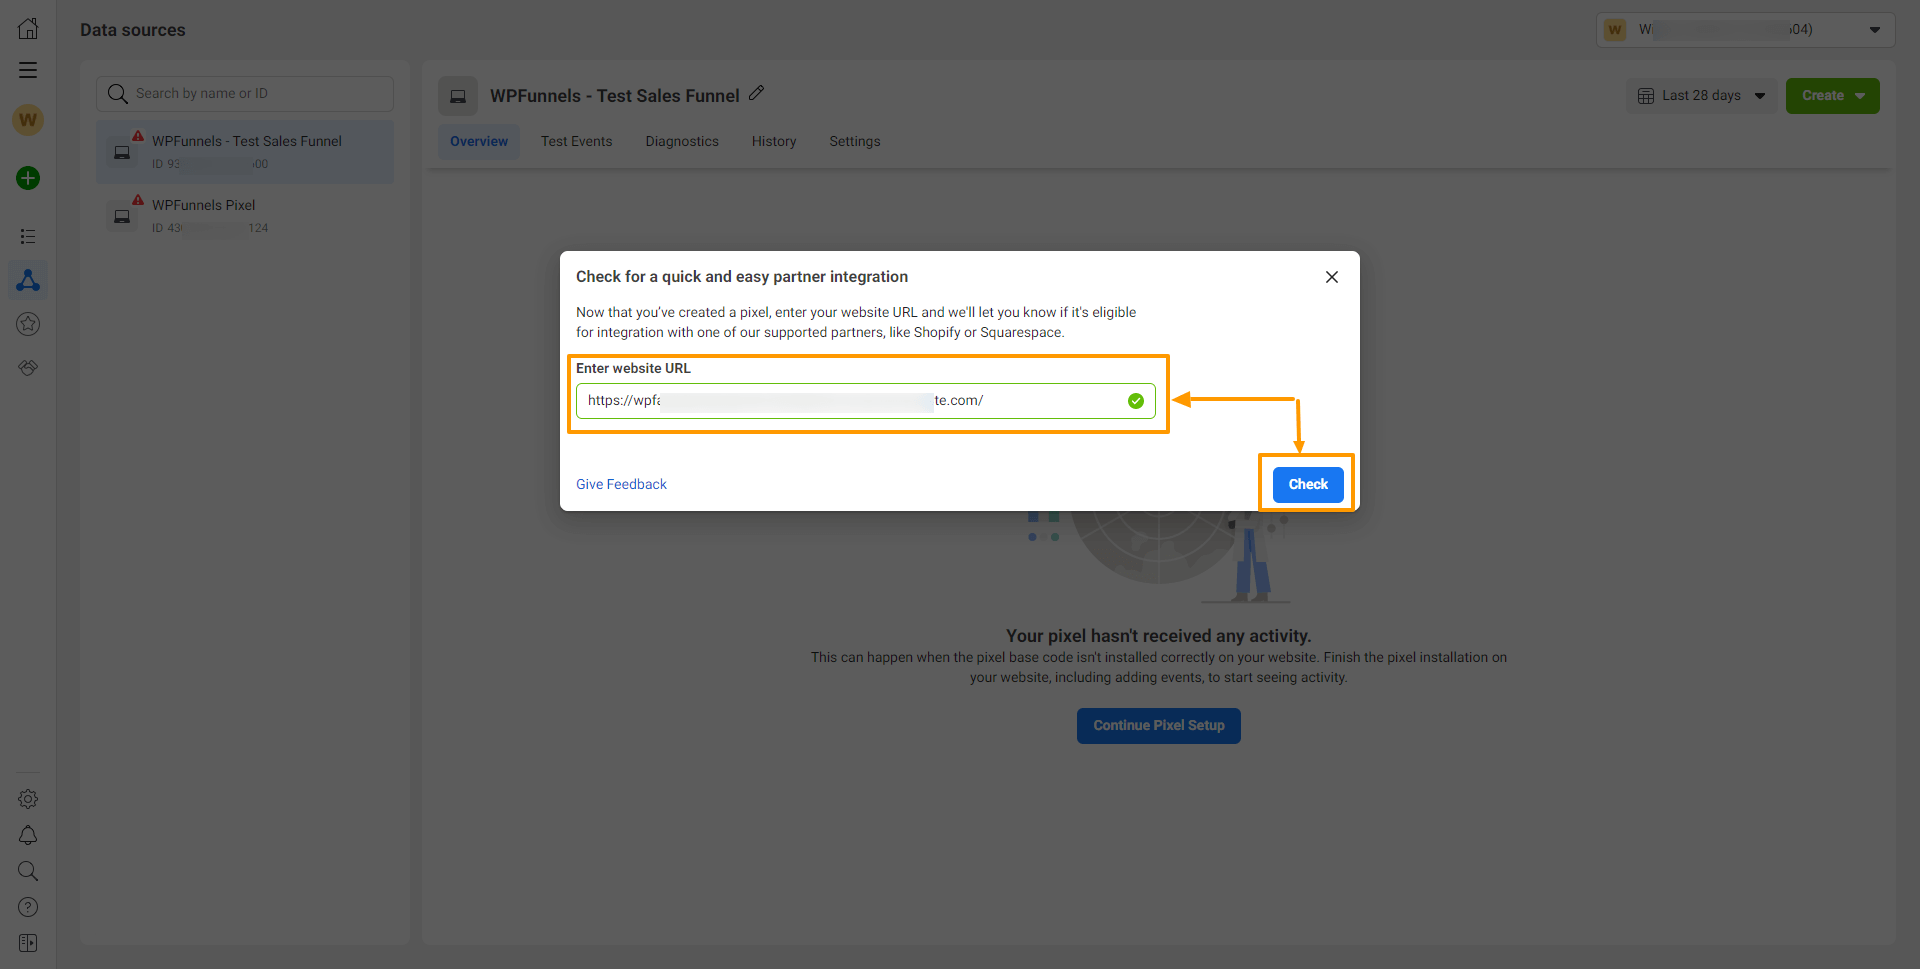The height and width of the screenshot is (969, 1920).
Task: Open settings gear in sidebar
Action: [28, 799]
